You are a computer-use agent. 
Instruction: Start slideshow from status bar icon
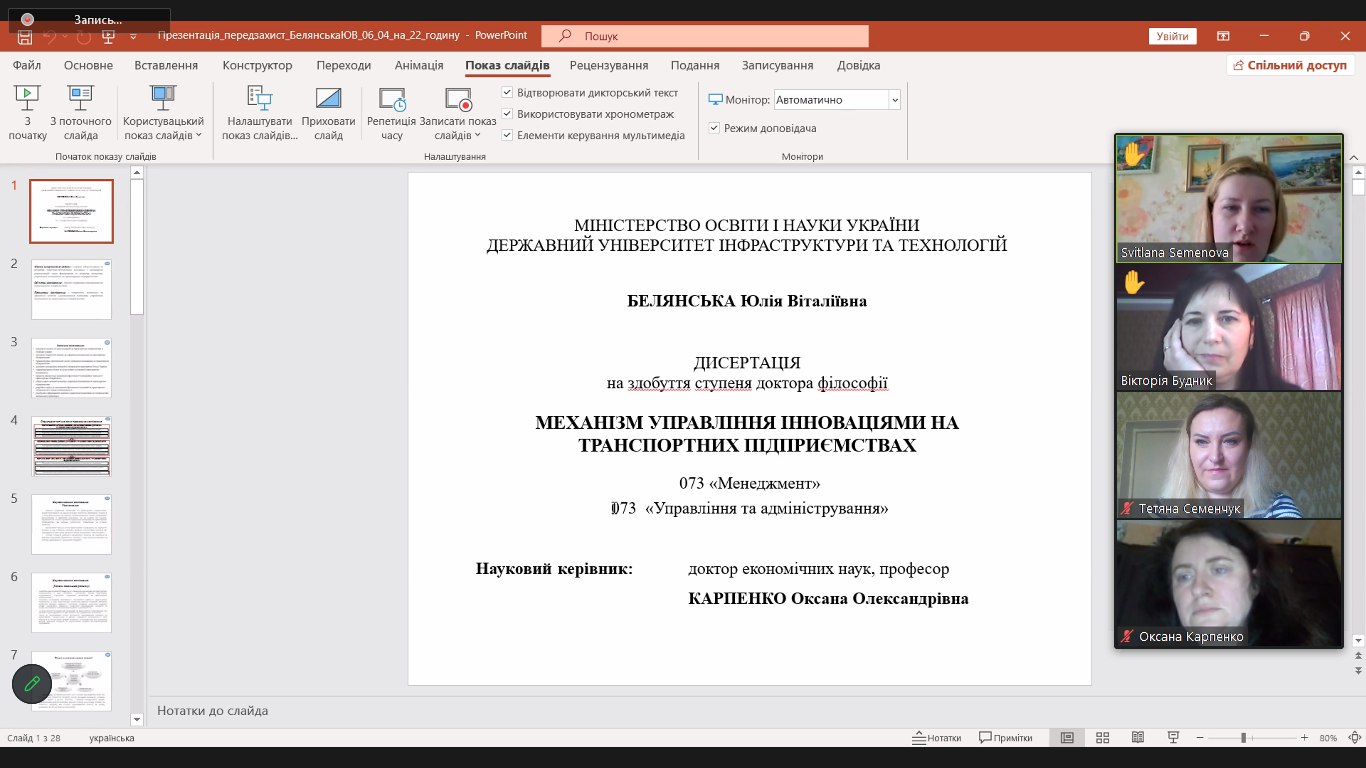tap(1173, 738)
